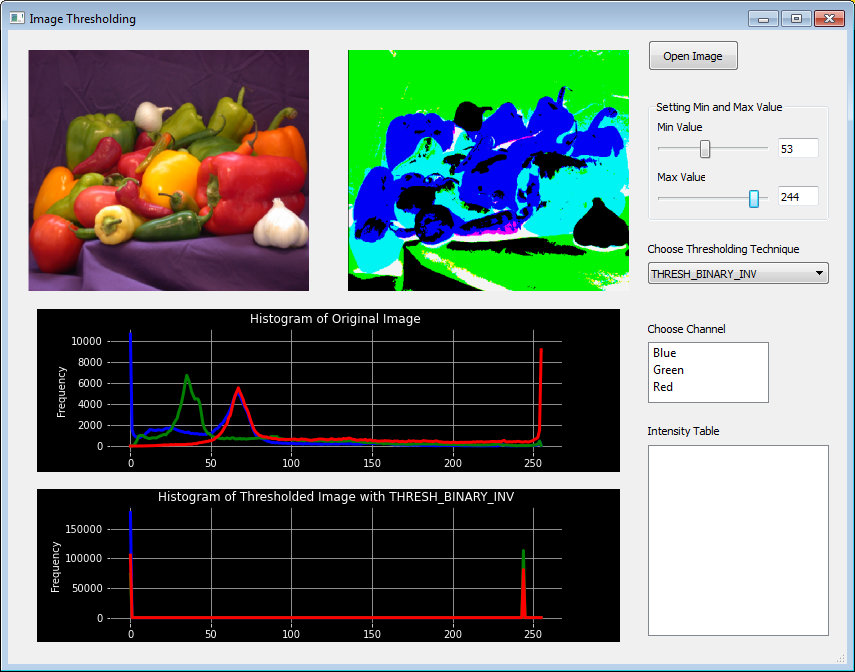Click the Choose Thresholding Technique label
855x672 pixels.
[x=723, y=249]
